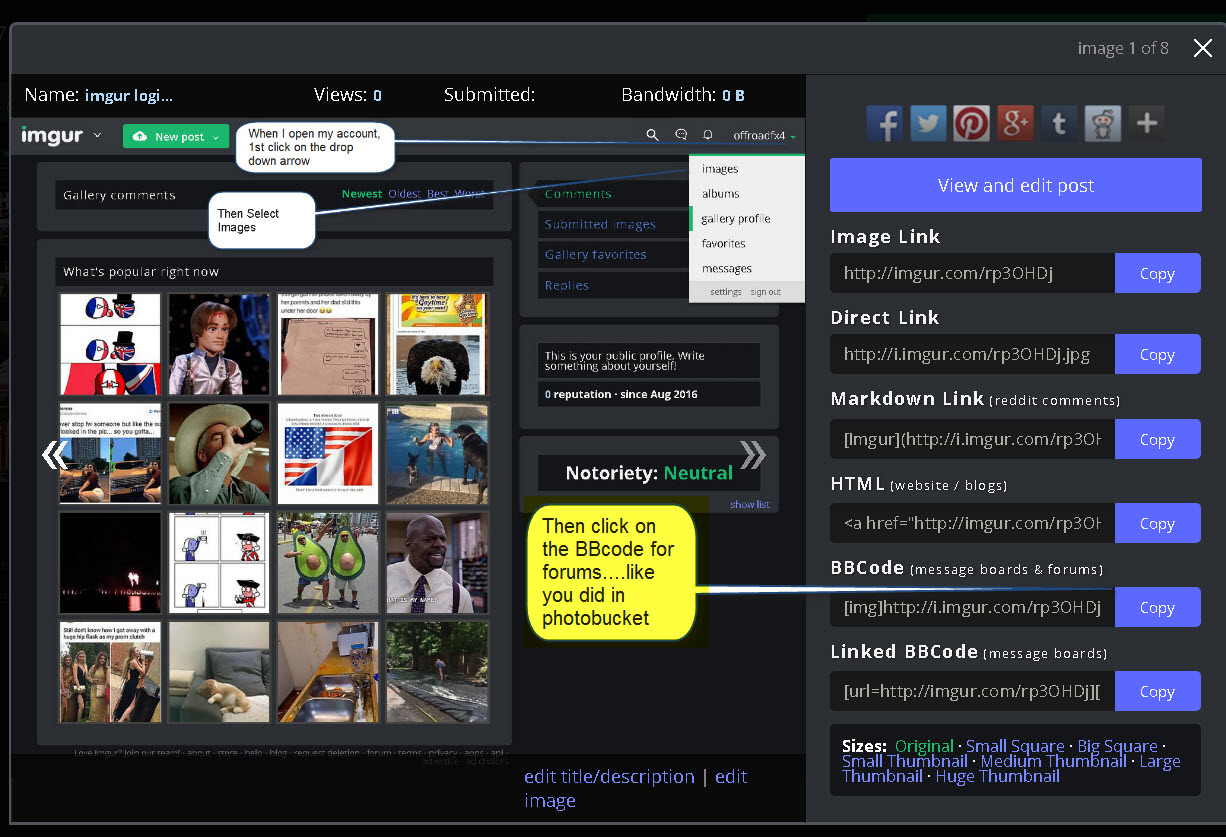Choose Huge Thumbnail size
1226x837 pixels.
coord(997,776)
